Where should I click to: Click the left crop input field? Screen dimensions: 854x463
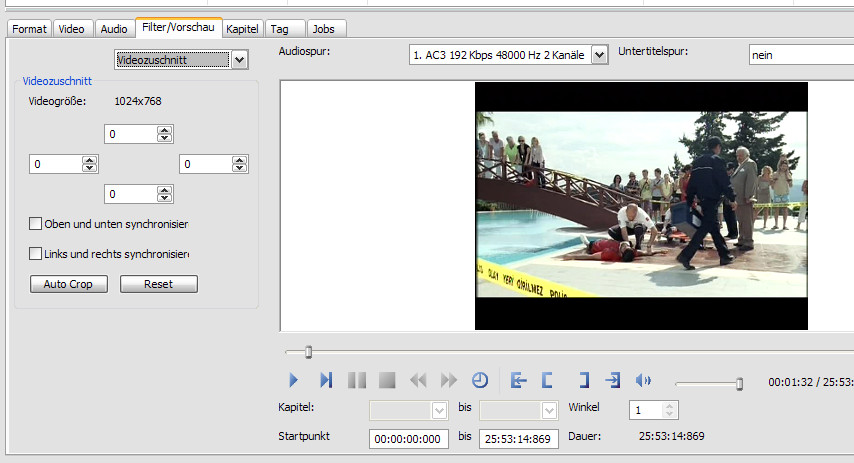click(56, 164)
